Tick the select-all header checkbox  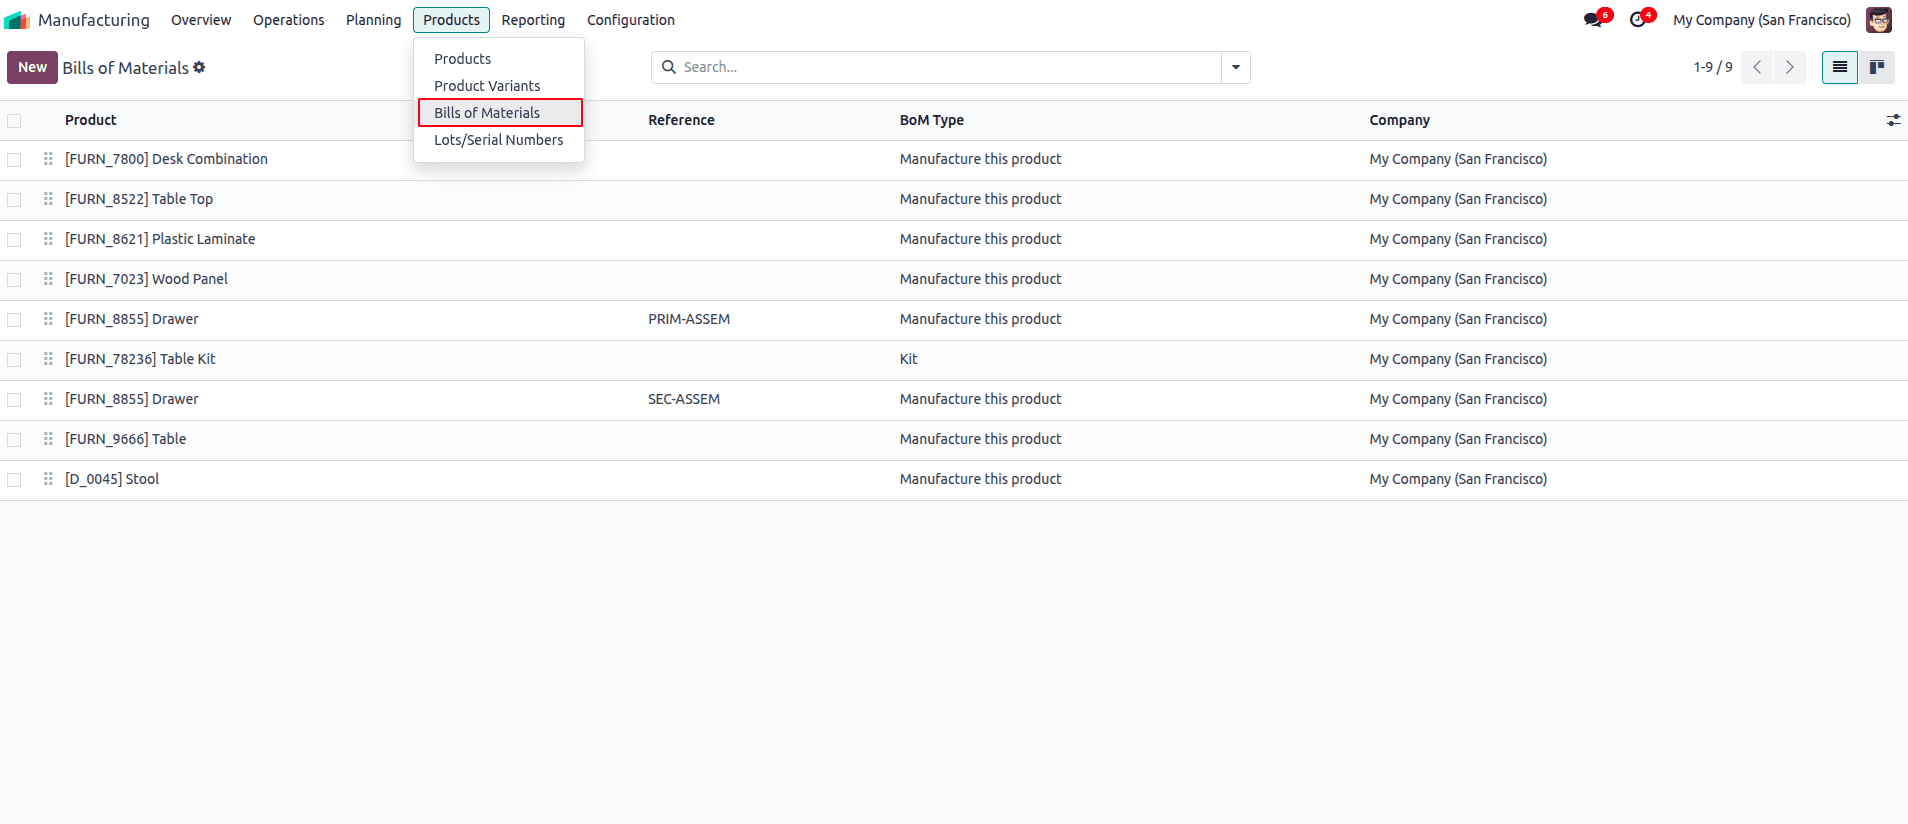pos(14,121)
